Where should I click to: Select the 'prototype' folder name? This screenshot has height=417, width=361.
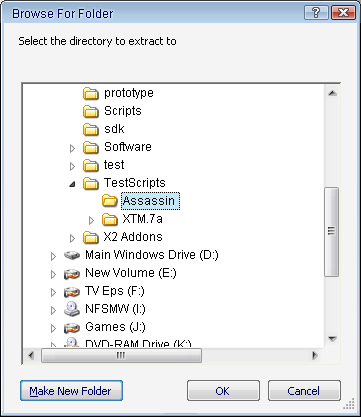tap(129, 93)
